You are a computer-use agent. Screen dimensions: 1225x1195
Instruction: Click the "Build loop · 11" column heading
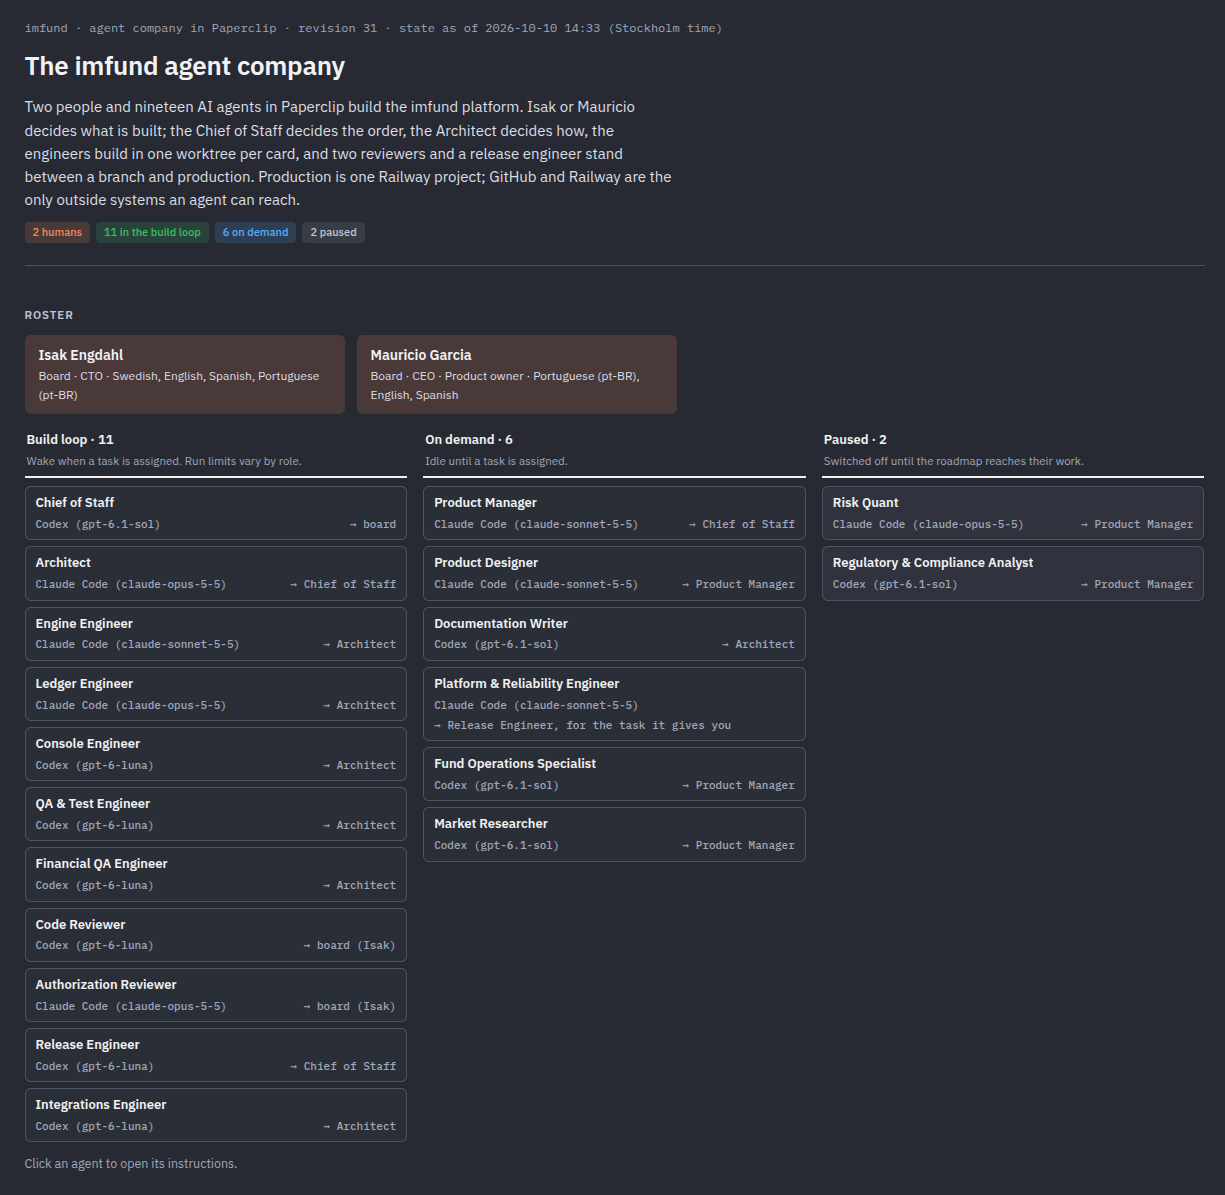coord(70,439)
